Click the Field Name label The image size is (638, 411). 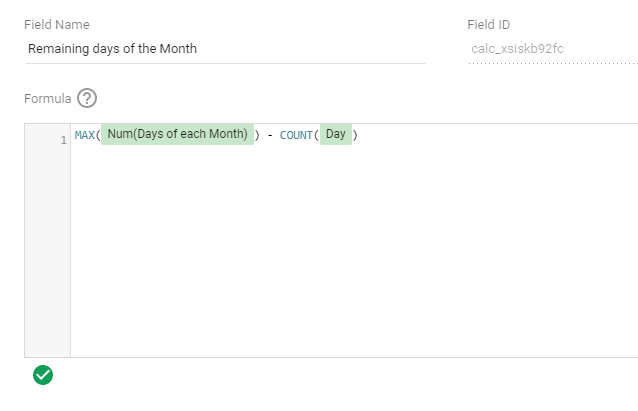[58, 23]
